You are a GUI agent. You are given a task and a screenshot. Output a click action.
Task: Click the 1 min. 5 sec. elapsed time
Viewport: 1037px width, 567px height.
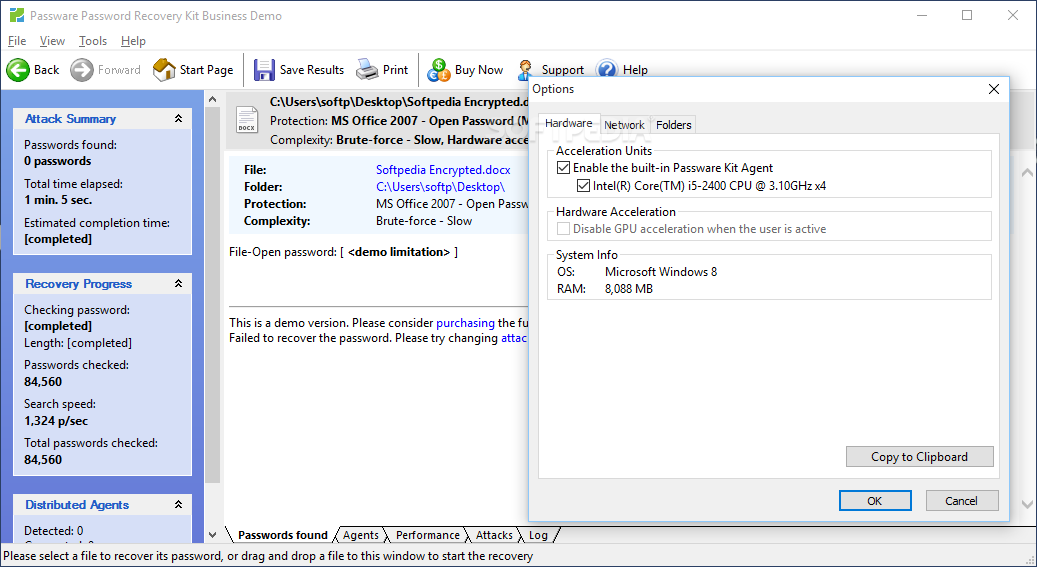pyautogui.click(x=58, y=200)
